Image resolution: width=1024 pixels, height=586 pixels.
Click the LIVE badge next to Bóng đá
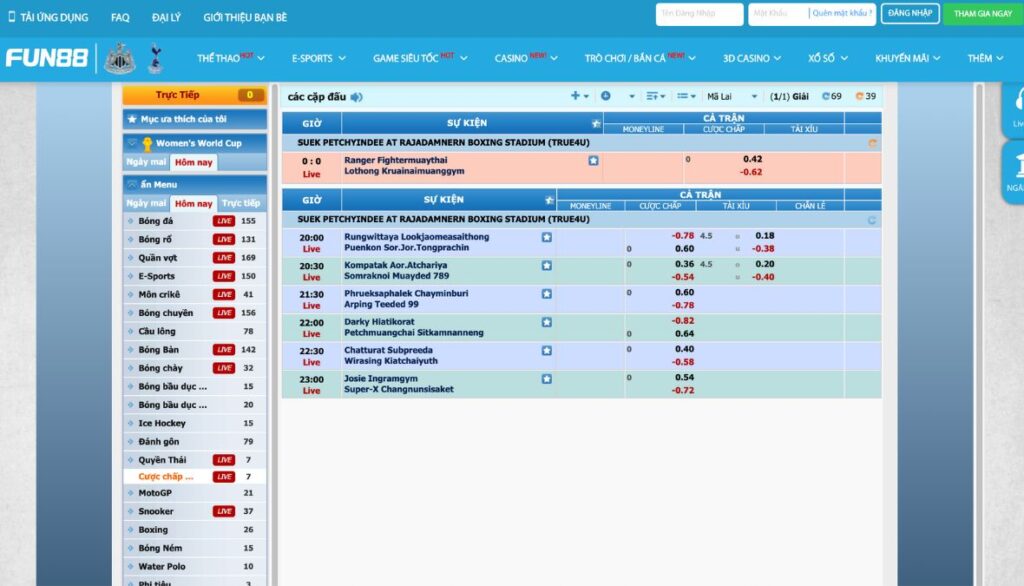pyautogui.click(x=224, y=221)
